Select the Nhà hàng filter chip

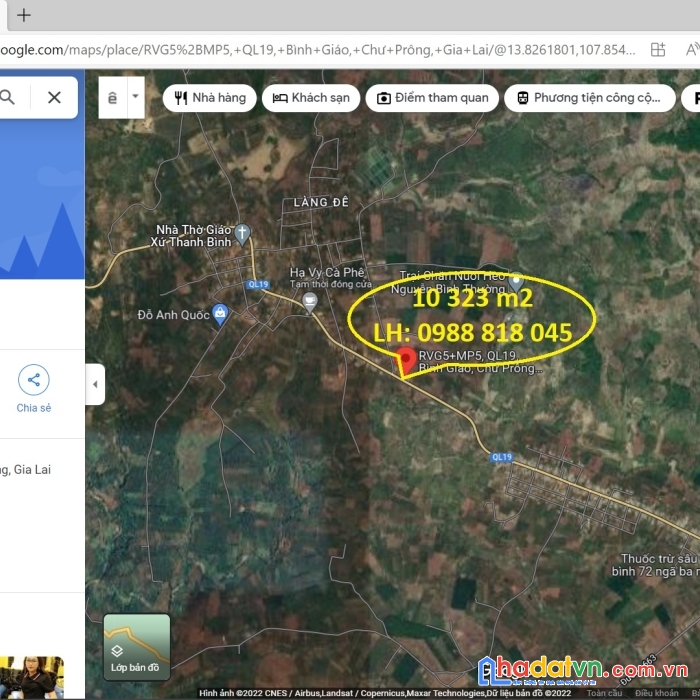pyautogui.click(x=209, y=98)
